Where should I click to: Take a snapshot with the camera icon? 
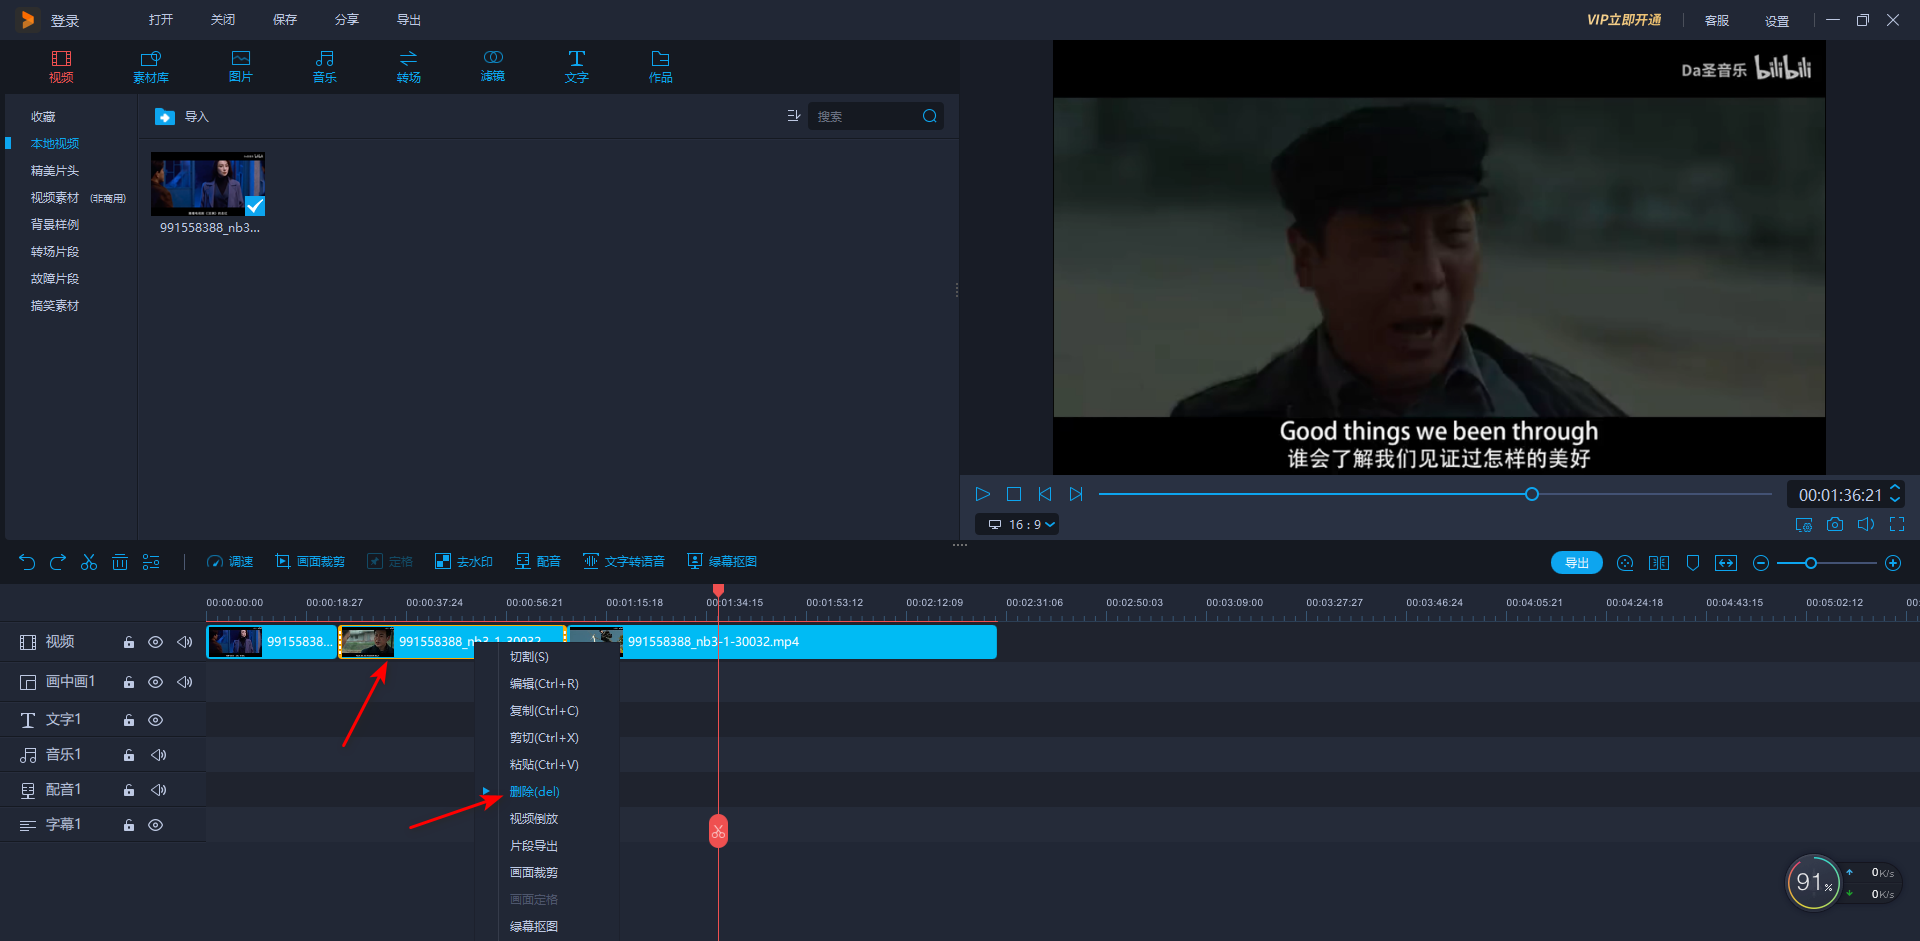point(1834,524)
